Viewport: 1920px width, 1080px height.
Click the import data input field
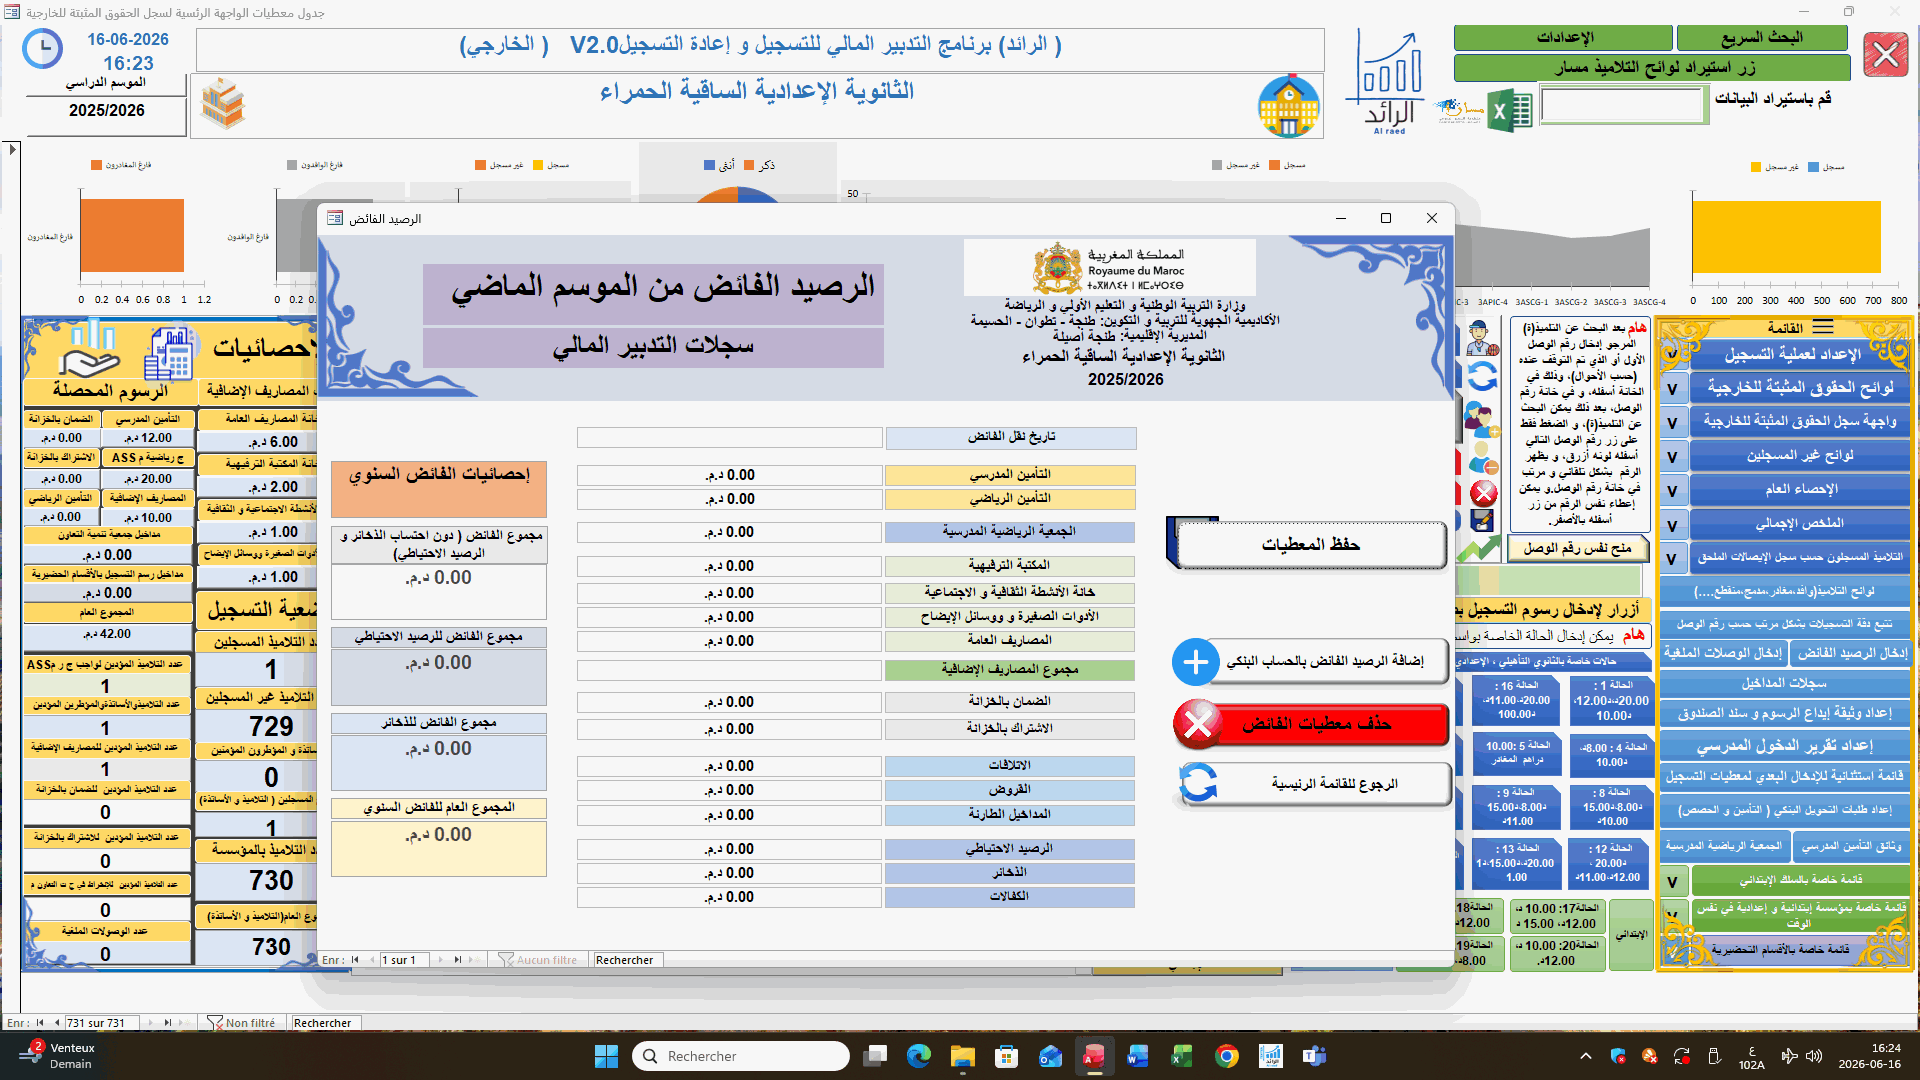click(1622, 105)
